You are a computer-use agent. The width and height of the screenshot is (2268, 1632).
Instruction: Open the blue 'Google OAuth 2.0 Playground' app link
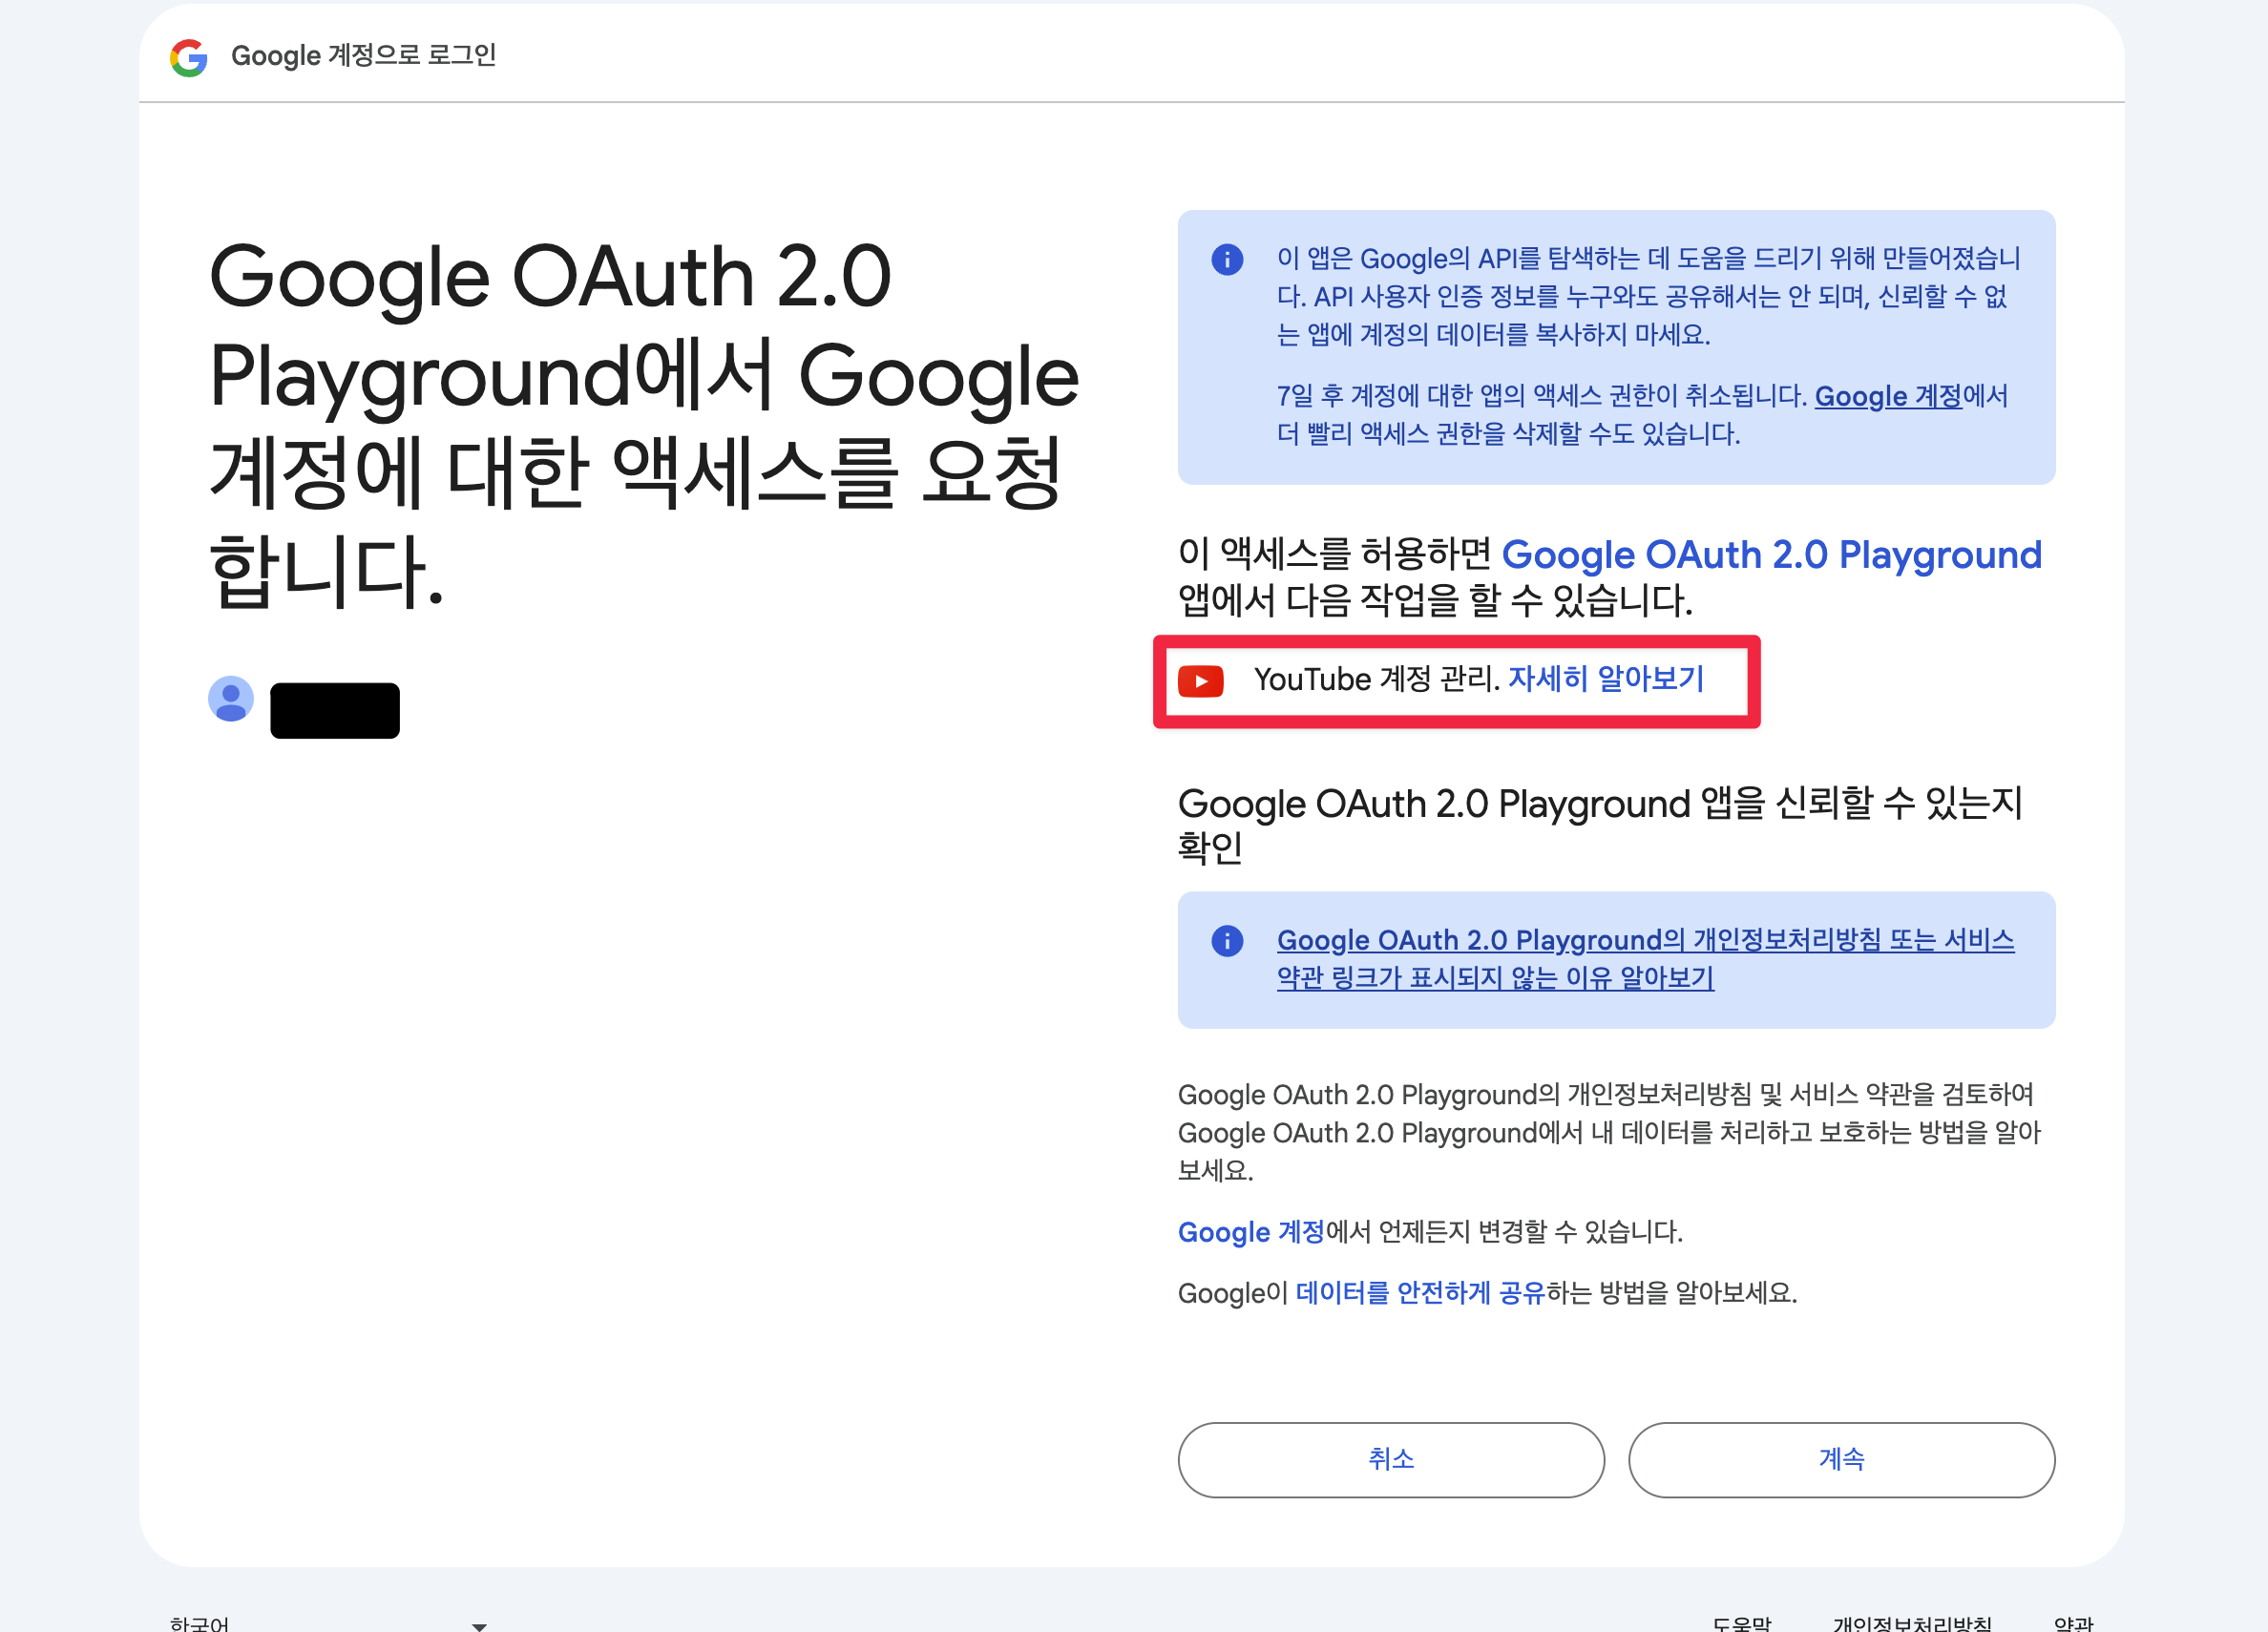pyautogui.click(x=1770, y=555)
